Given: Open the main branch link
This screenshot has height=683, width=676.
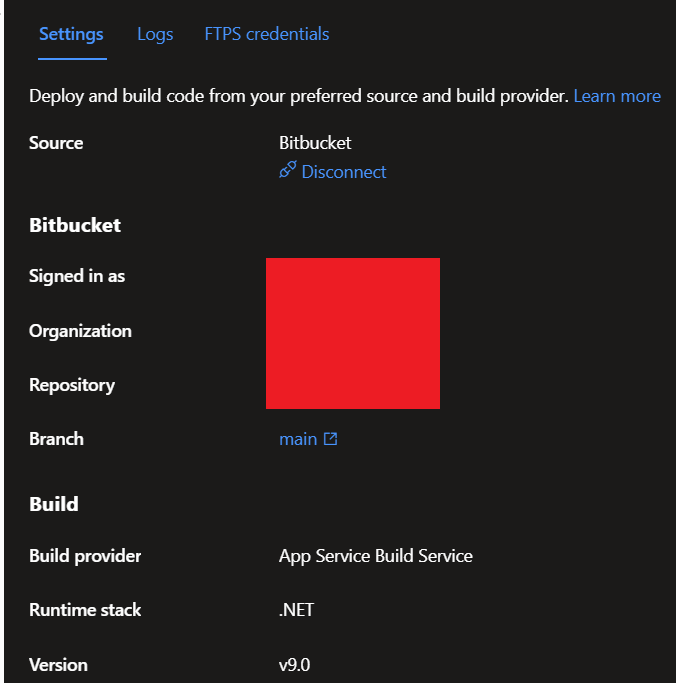Looking at the screenshot, I should click(x=298, y=439).
